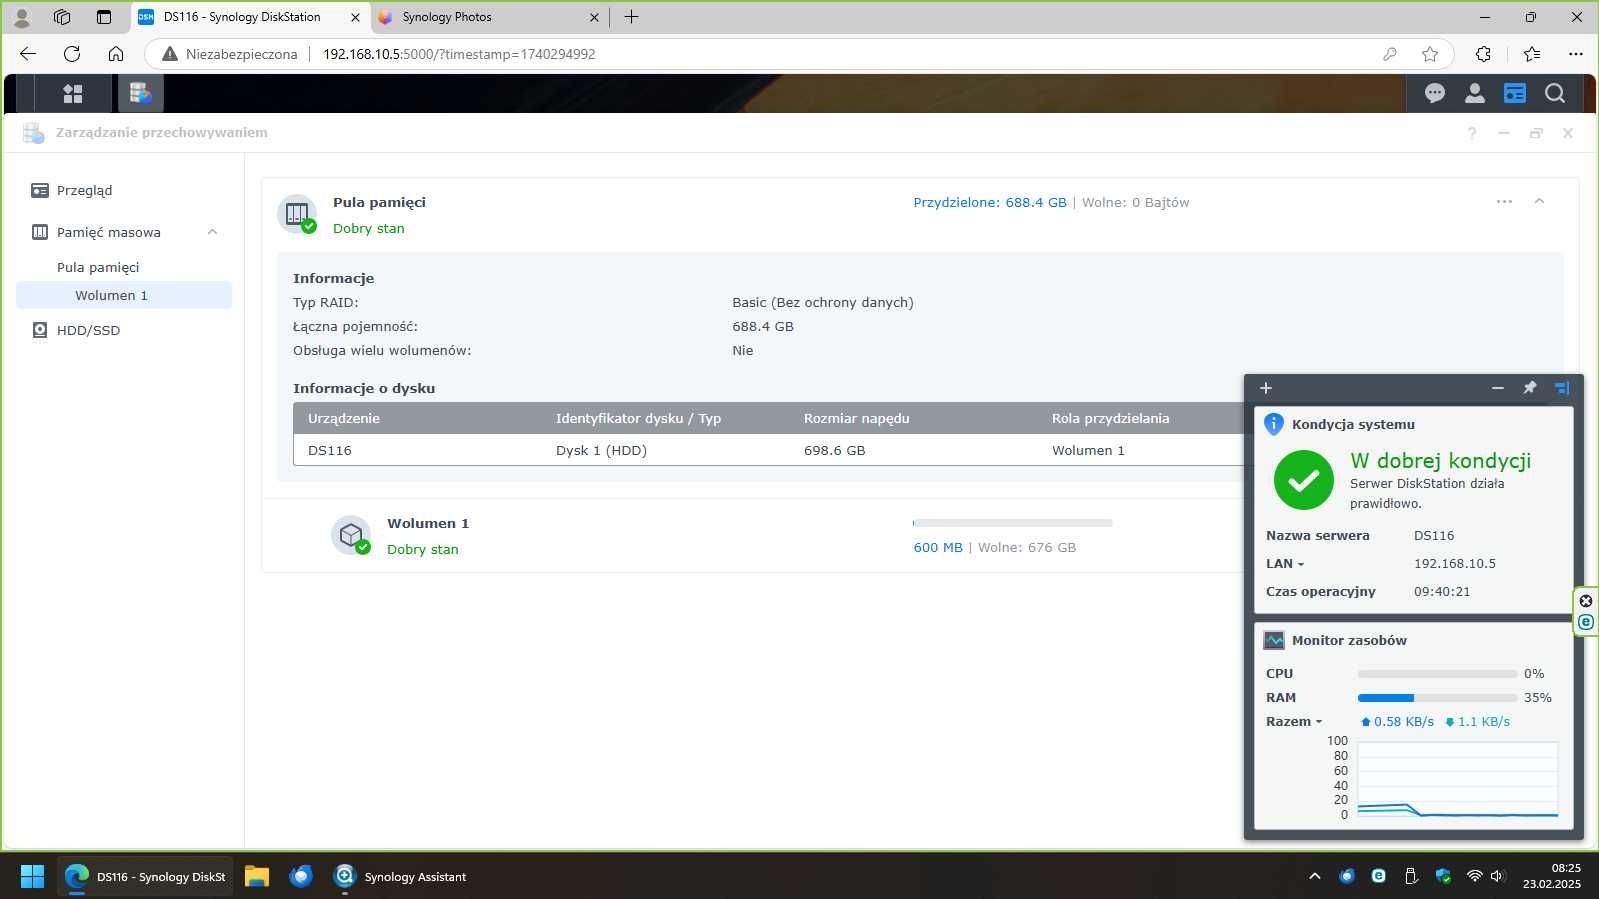Click the W dobrej kondycji status text
Screen dimensions: 1599x899
(x=1440, y=461)
